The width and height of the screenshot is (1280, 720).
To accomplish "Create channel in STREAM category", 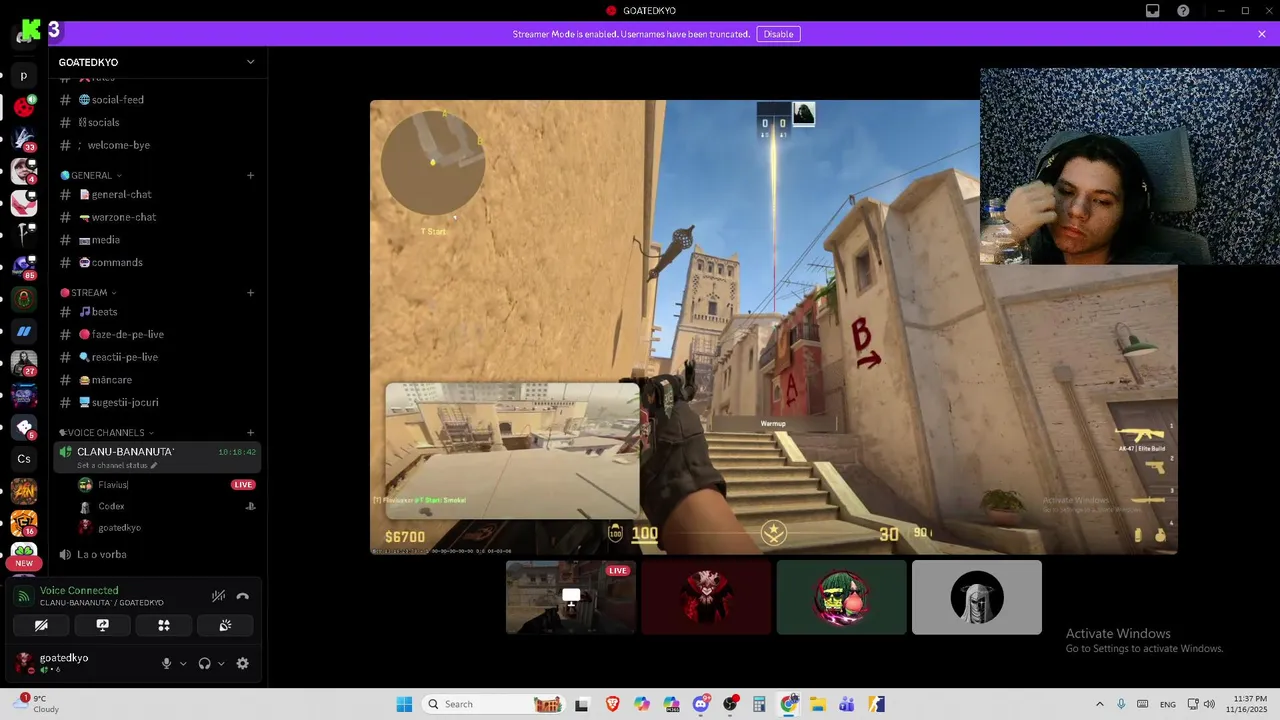I will 251,293.
